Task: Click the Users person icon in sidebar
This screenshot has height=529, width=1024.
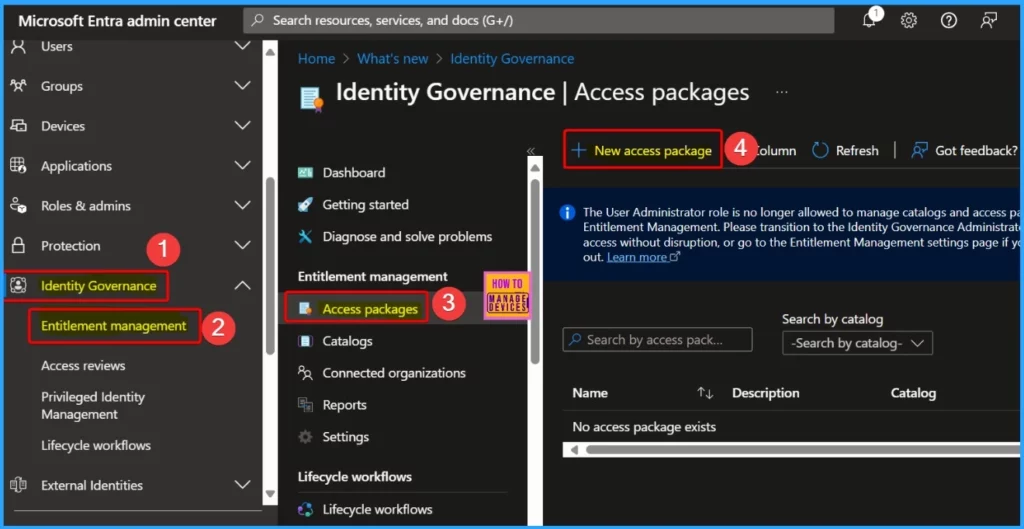Action: click(18, 46)
